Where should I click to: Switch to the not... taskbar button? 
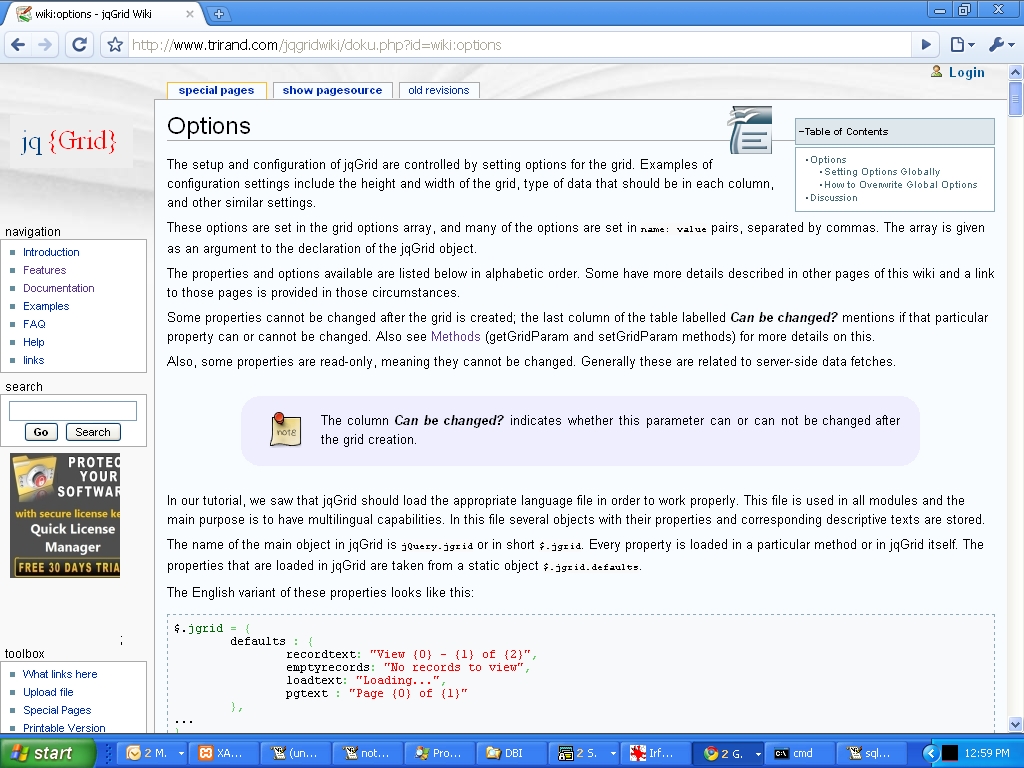pos(367,753)
